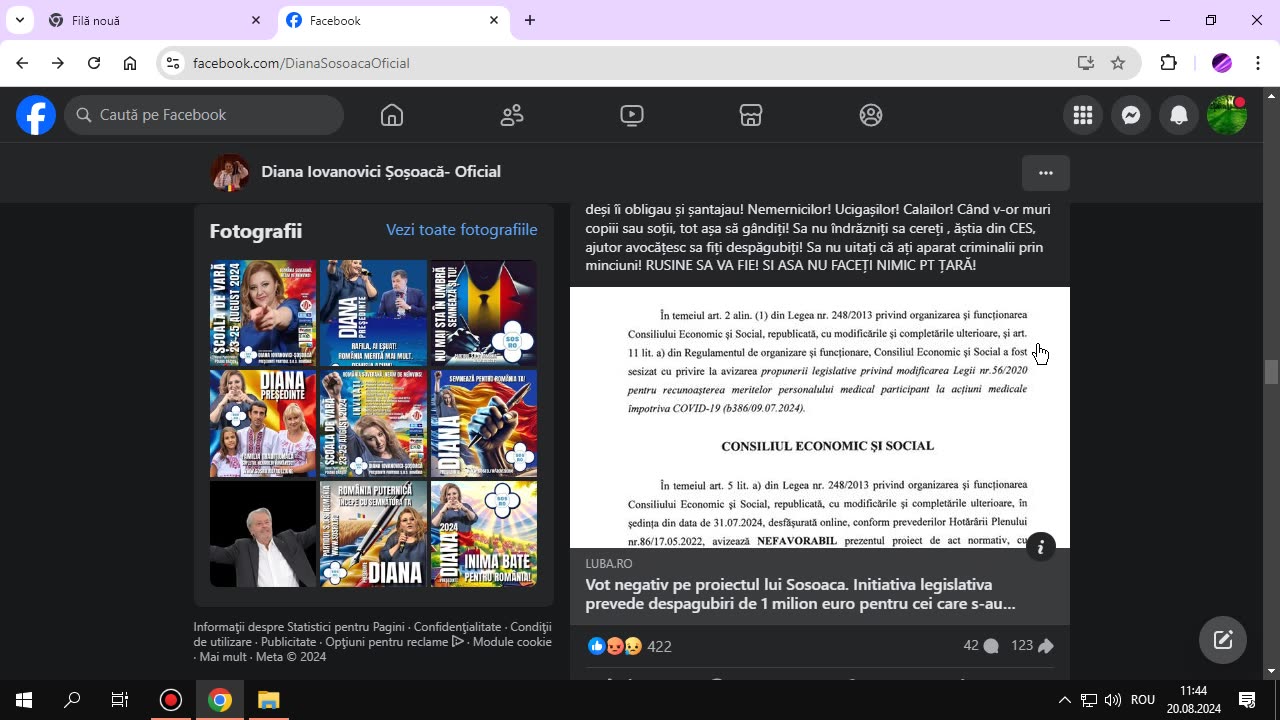Expand the Mai mult footer menu
This screenshot has width=1280, height=720.
pyautogui.click(x=222, y=657)
